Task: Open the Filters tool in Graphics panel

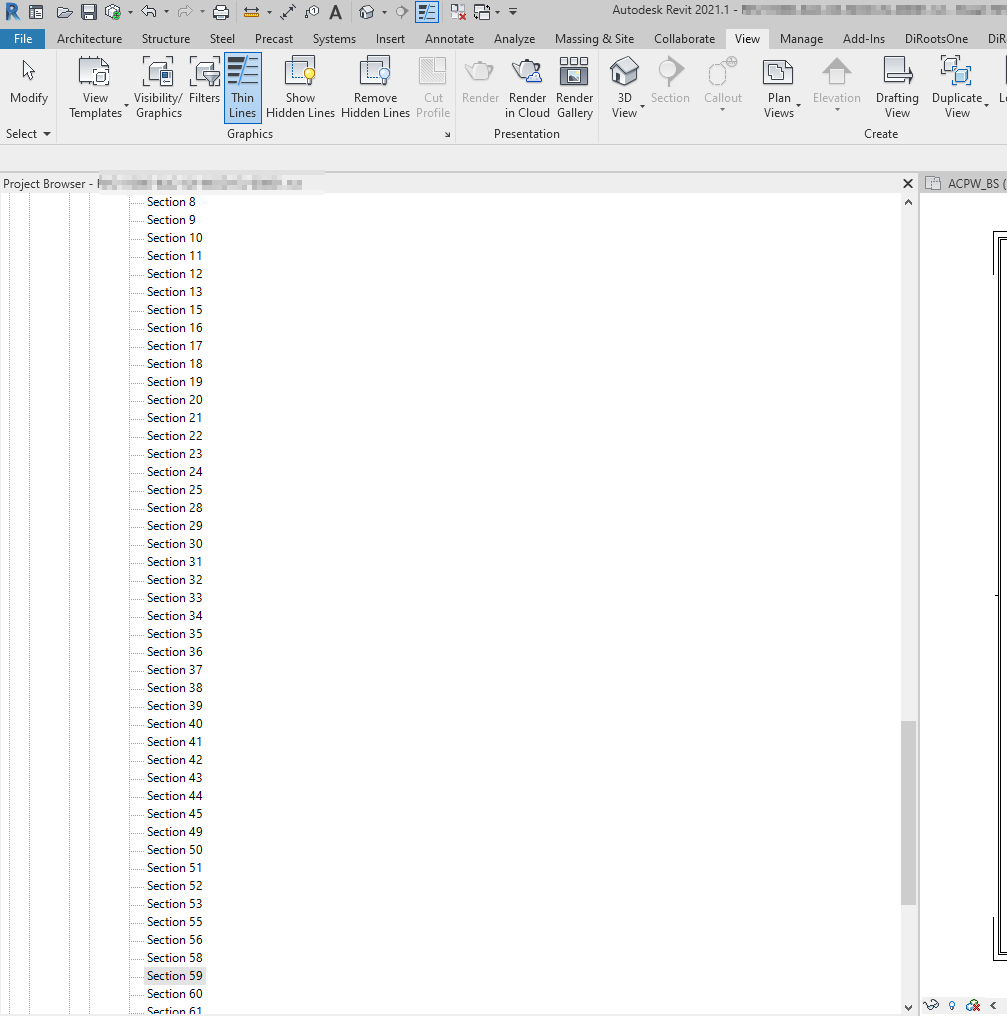Action: (x=204, y=81)
